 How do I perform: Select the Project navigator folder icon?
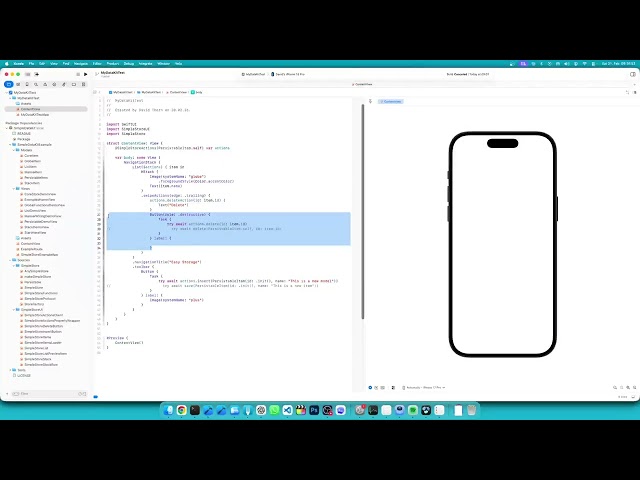click(x=9, y=84)
